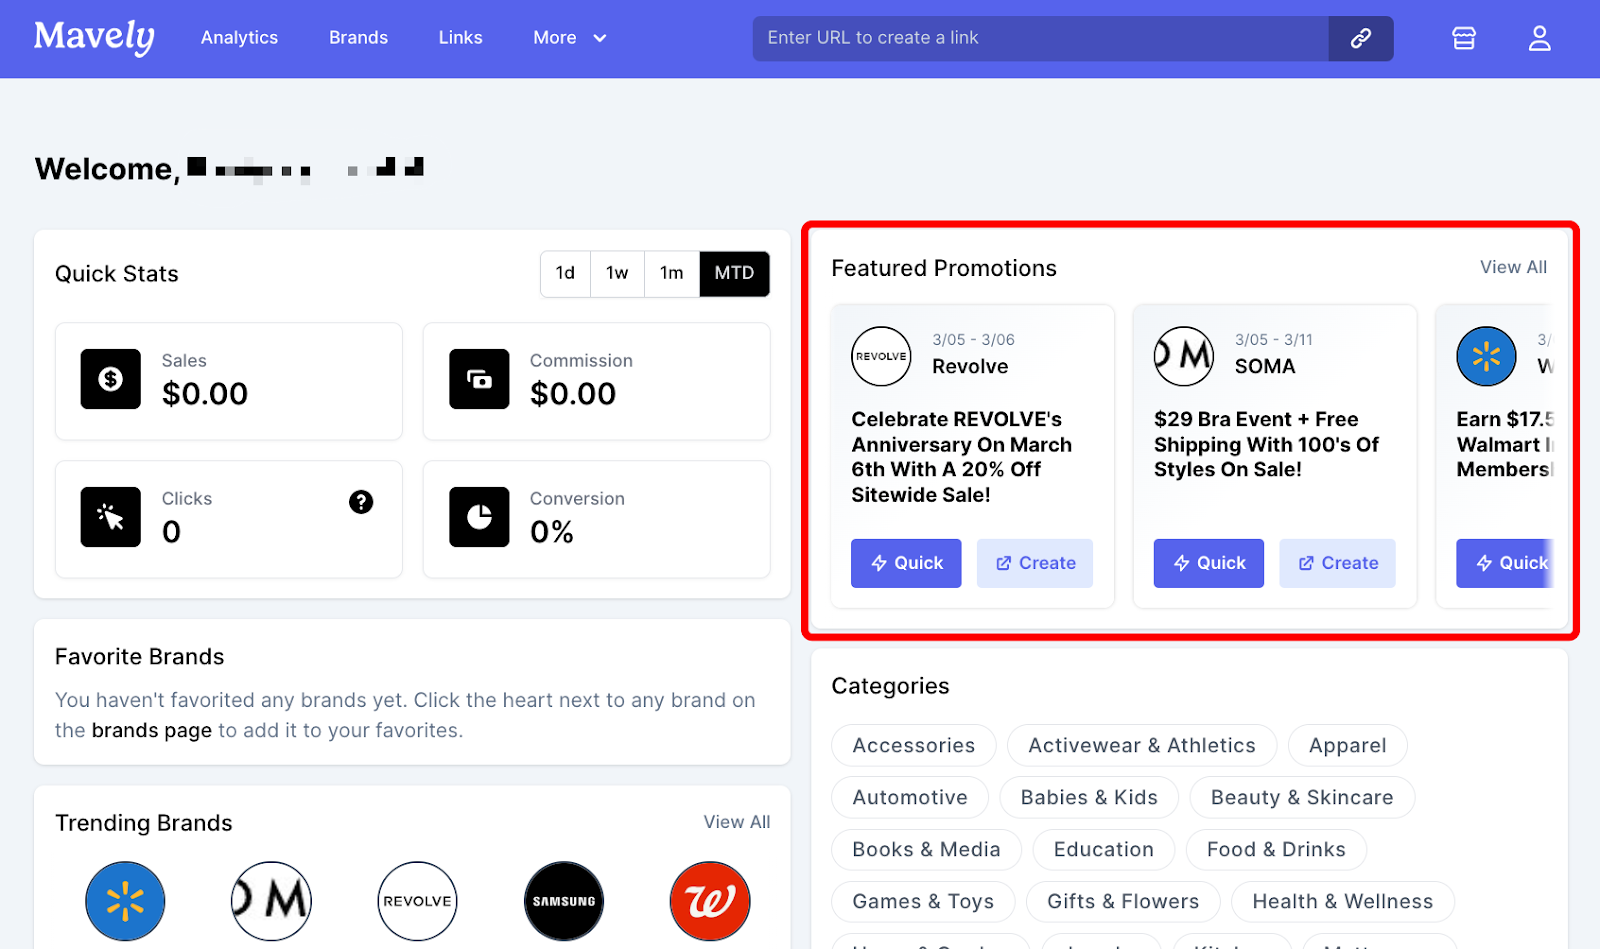This screenshot has width=1600, height=949.
Task: Choose the Beauty & Skincare category chip
Action: tap(1301, 797)
